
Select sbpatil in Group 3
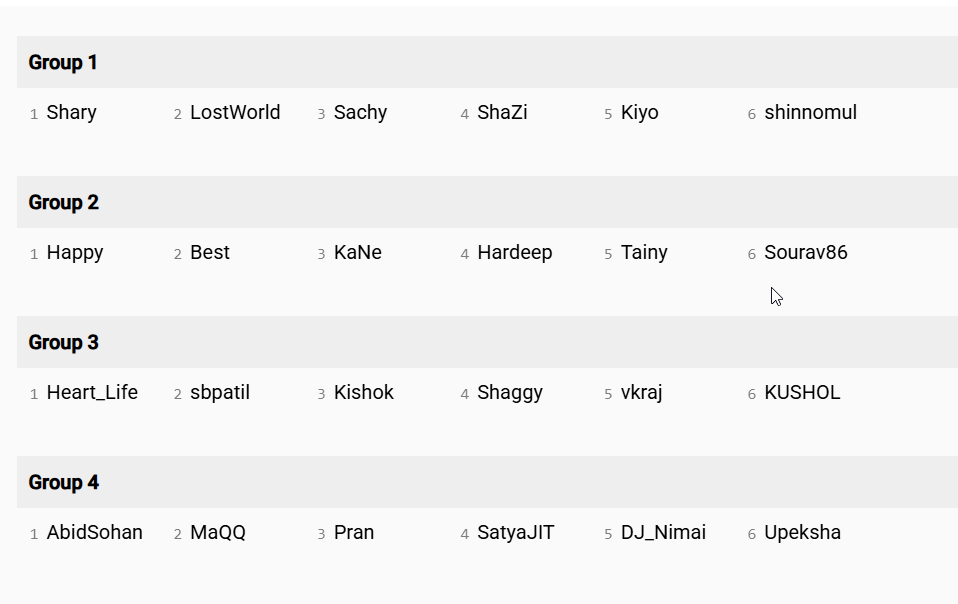(x=220, y=393)
